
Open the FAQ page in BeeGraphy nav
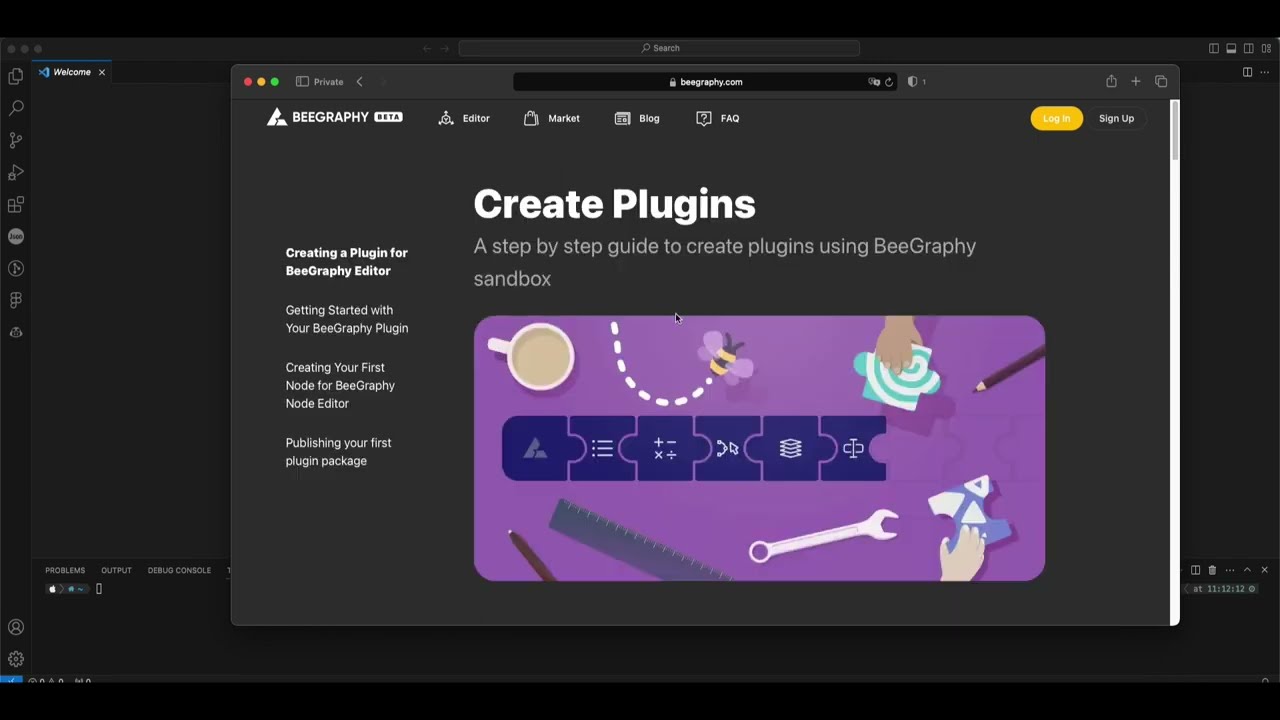pos(730,118)
